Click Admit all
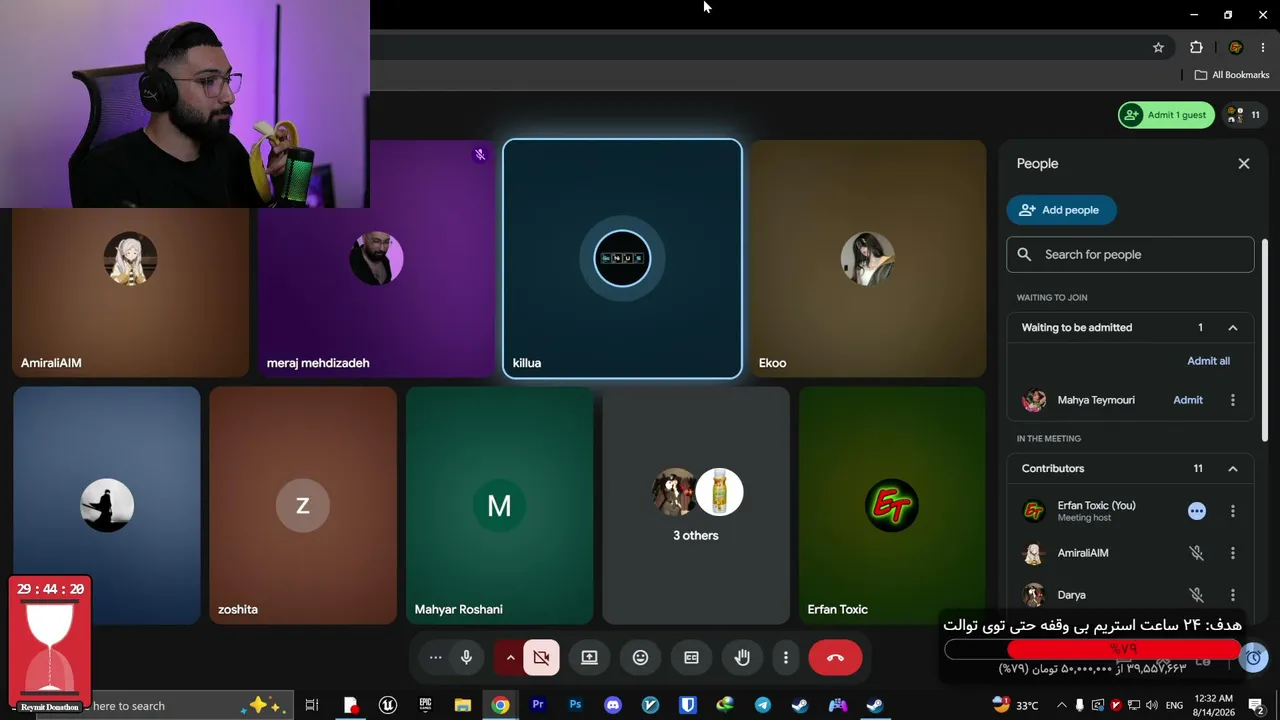Screen dimensions: 1280x720 pyautogui.click(x=1208, y=361)
